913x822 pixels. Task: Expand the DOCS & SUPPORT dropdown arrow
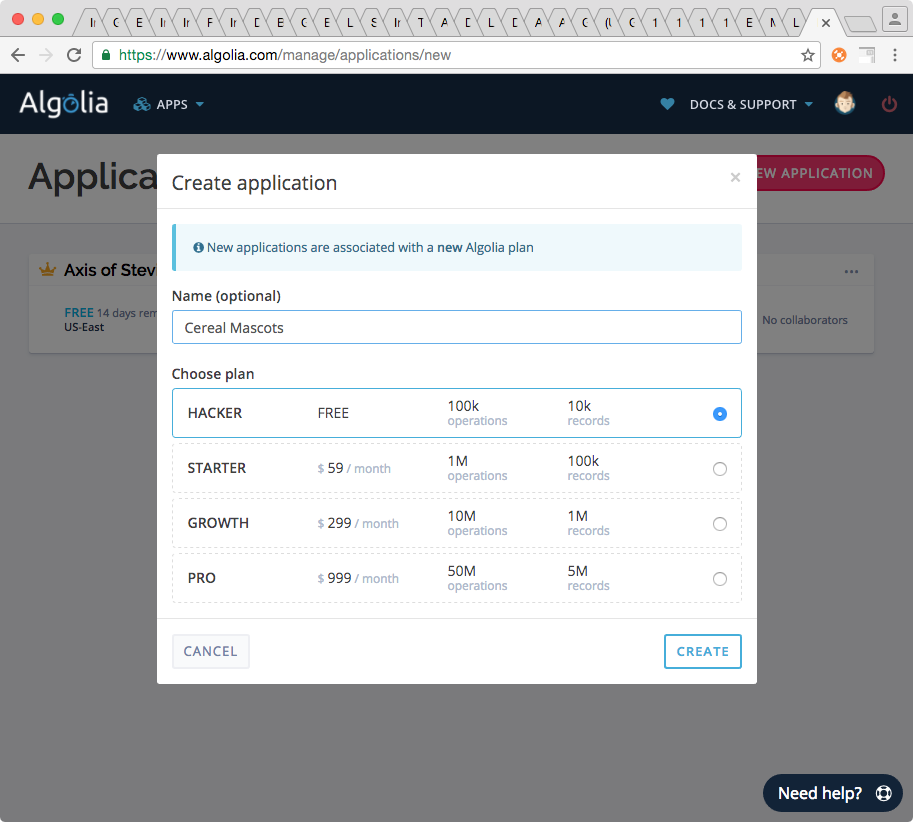point(808,104)
